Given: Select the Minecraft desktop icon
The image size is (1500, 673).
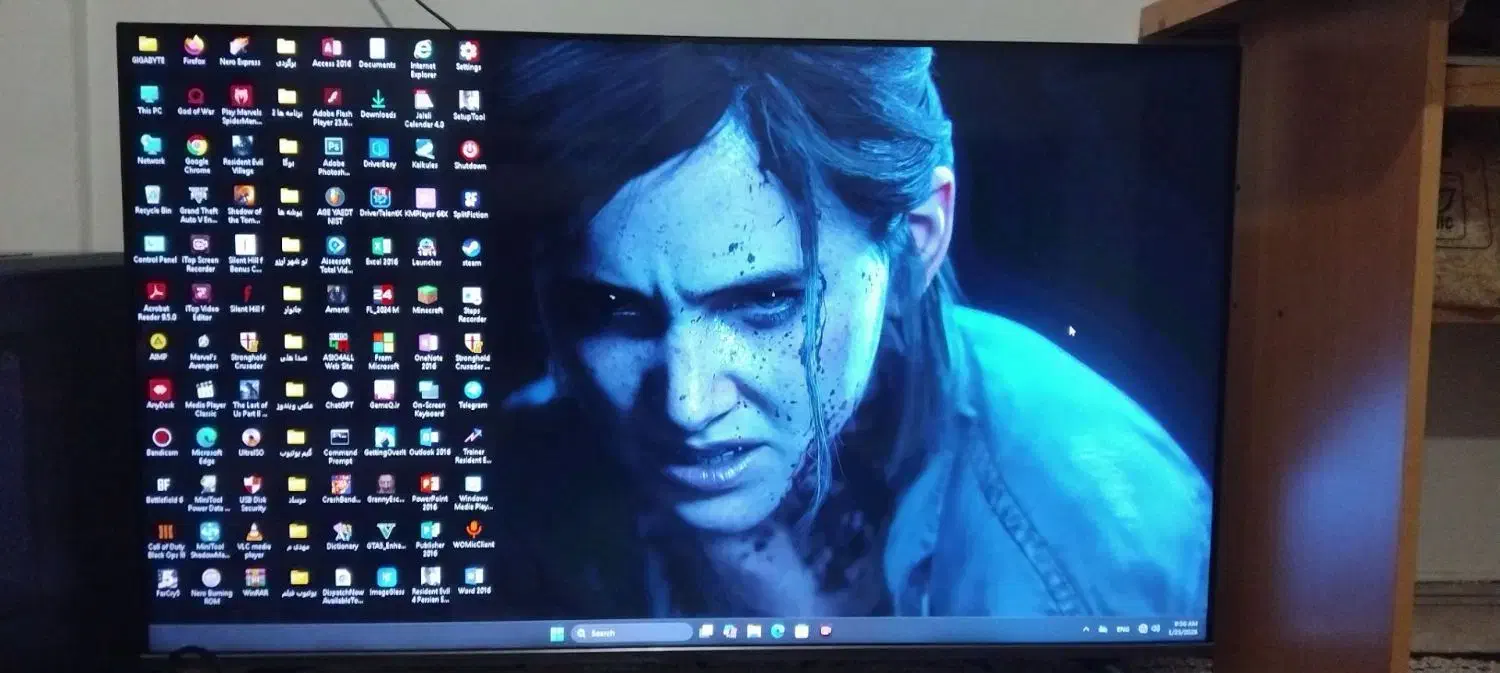Looking at the screenshot, I should (427, 296).
